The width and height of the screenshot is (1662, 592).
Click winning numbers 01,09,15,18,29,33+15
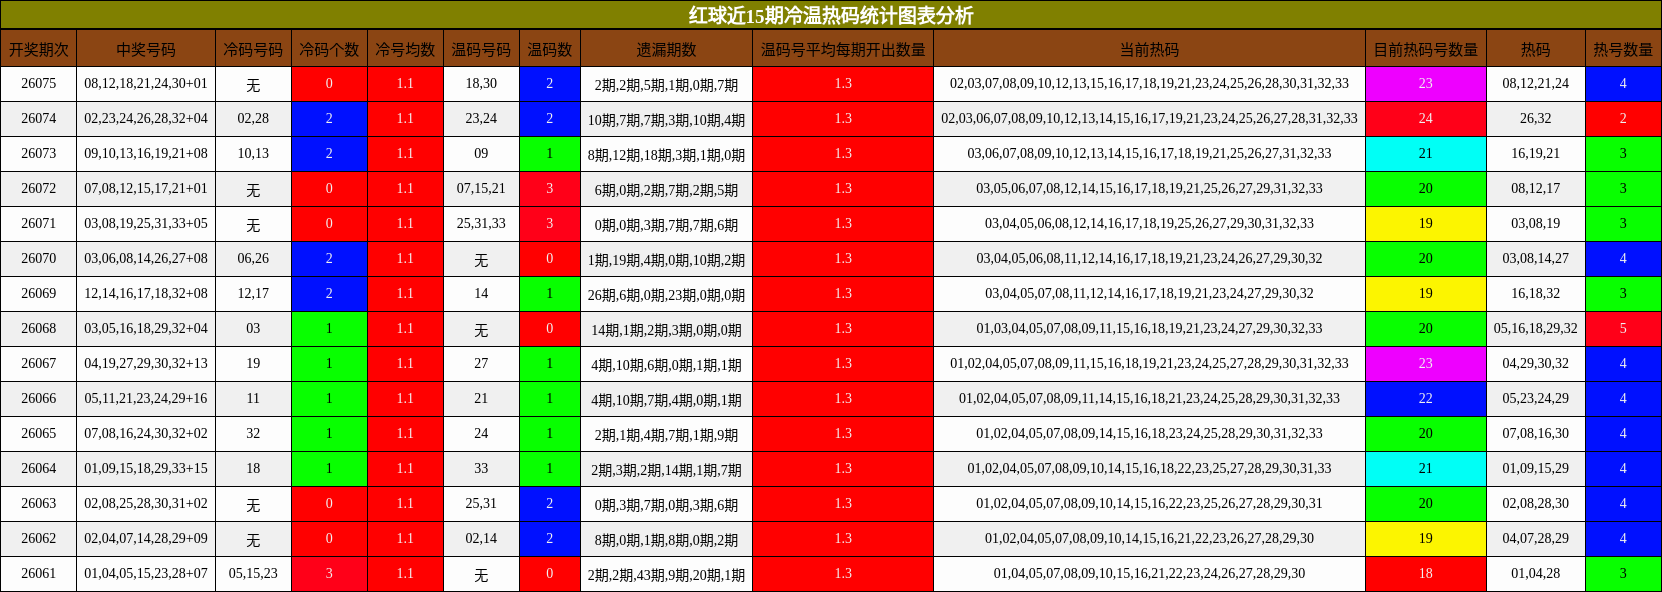click(146, 469)
